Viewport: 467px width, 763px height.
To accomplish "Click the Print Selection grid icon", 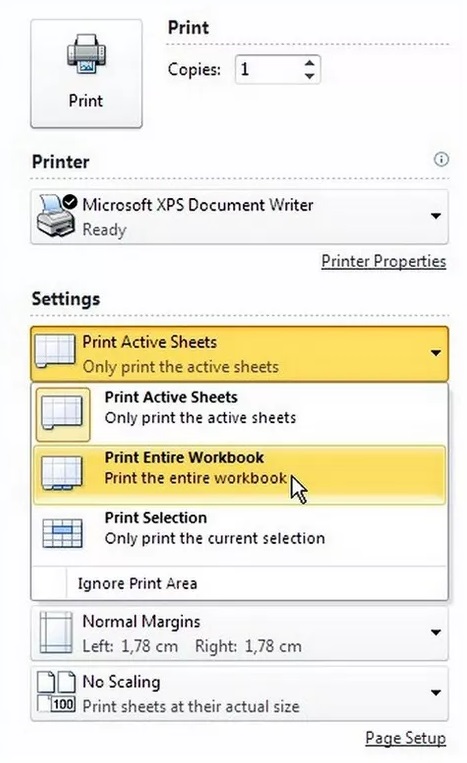I will point(62,533).
